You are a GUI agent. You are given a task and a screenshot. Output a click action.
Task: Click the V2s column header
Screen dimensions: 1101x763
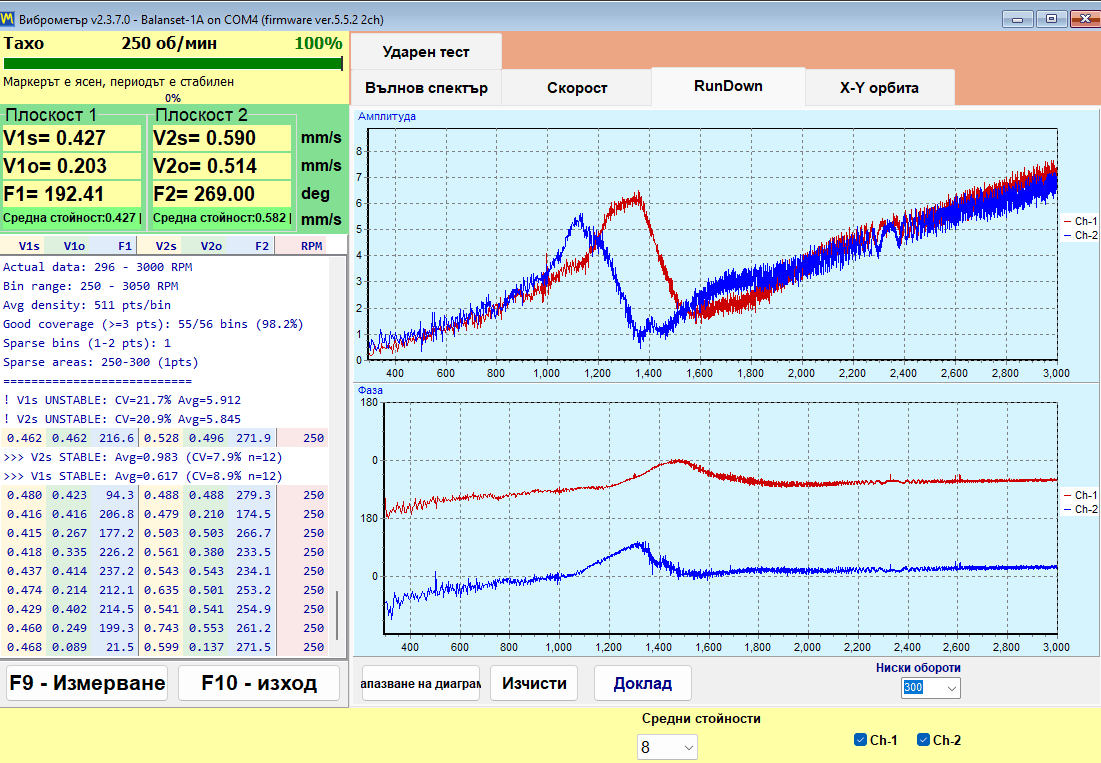[x=166, y=246]
